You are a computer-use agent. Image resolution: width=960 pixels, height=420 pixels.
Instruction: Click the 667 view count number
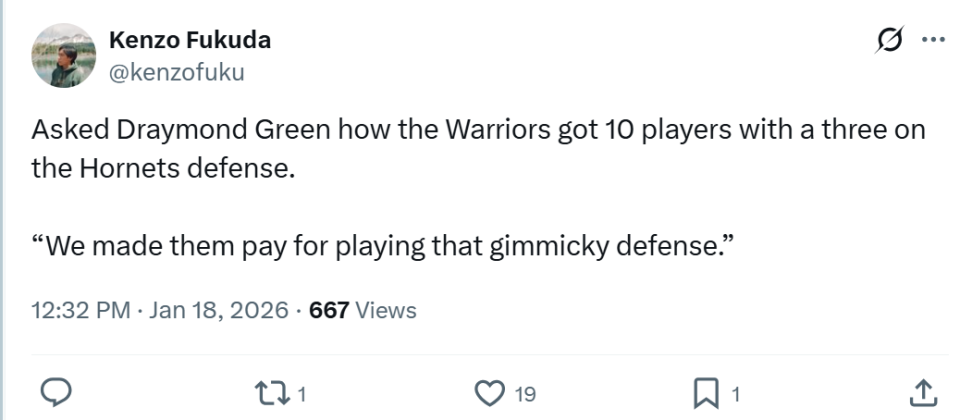click(x=329, y=310)
